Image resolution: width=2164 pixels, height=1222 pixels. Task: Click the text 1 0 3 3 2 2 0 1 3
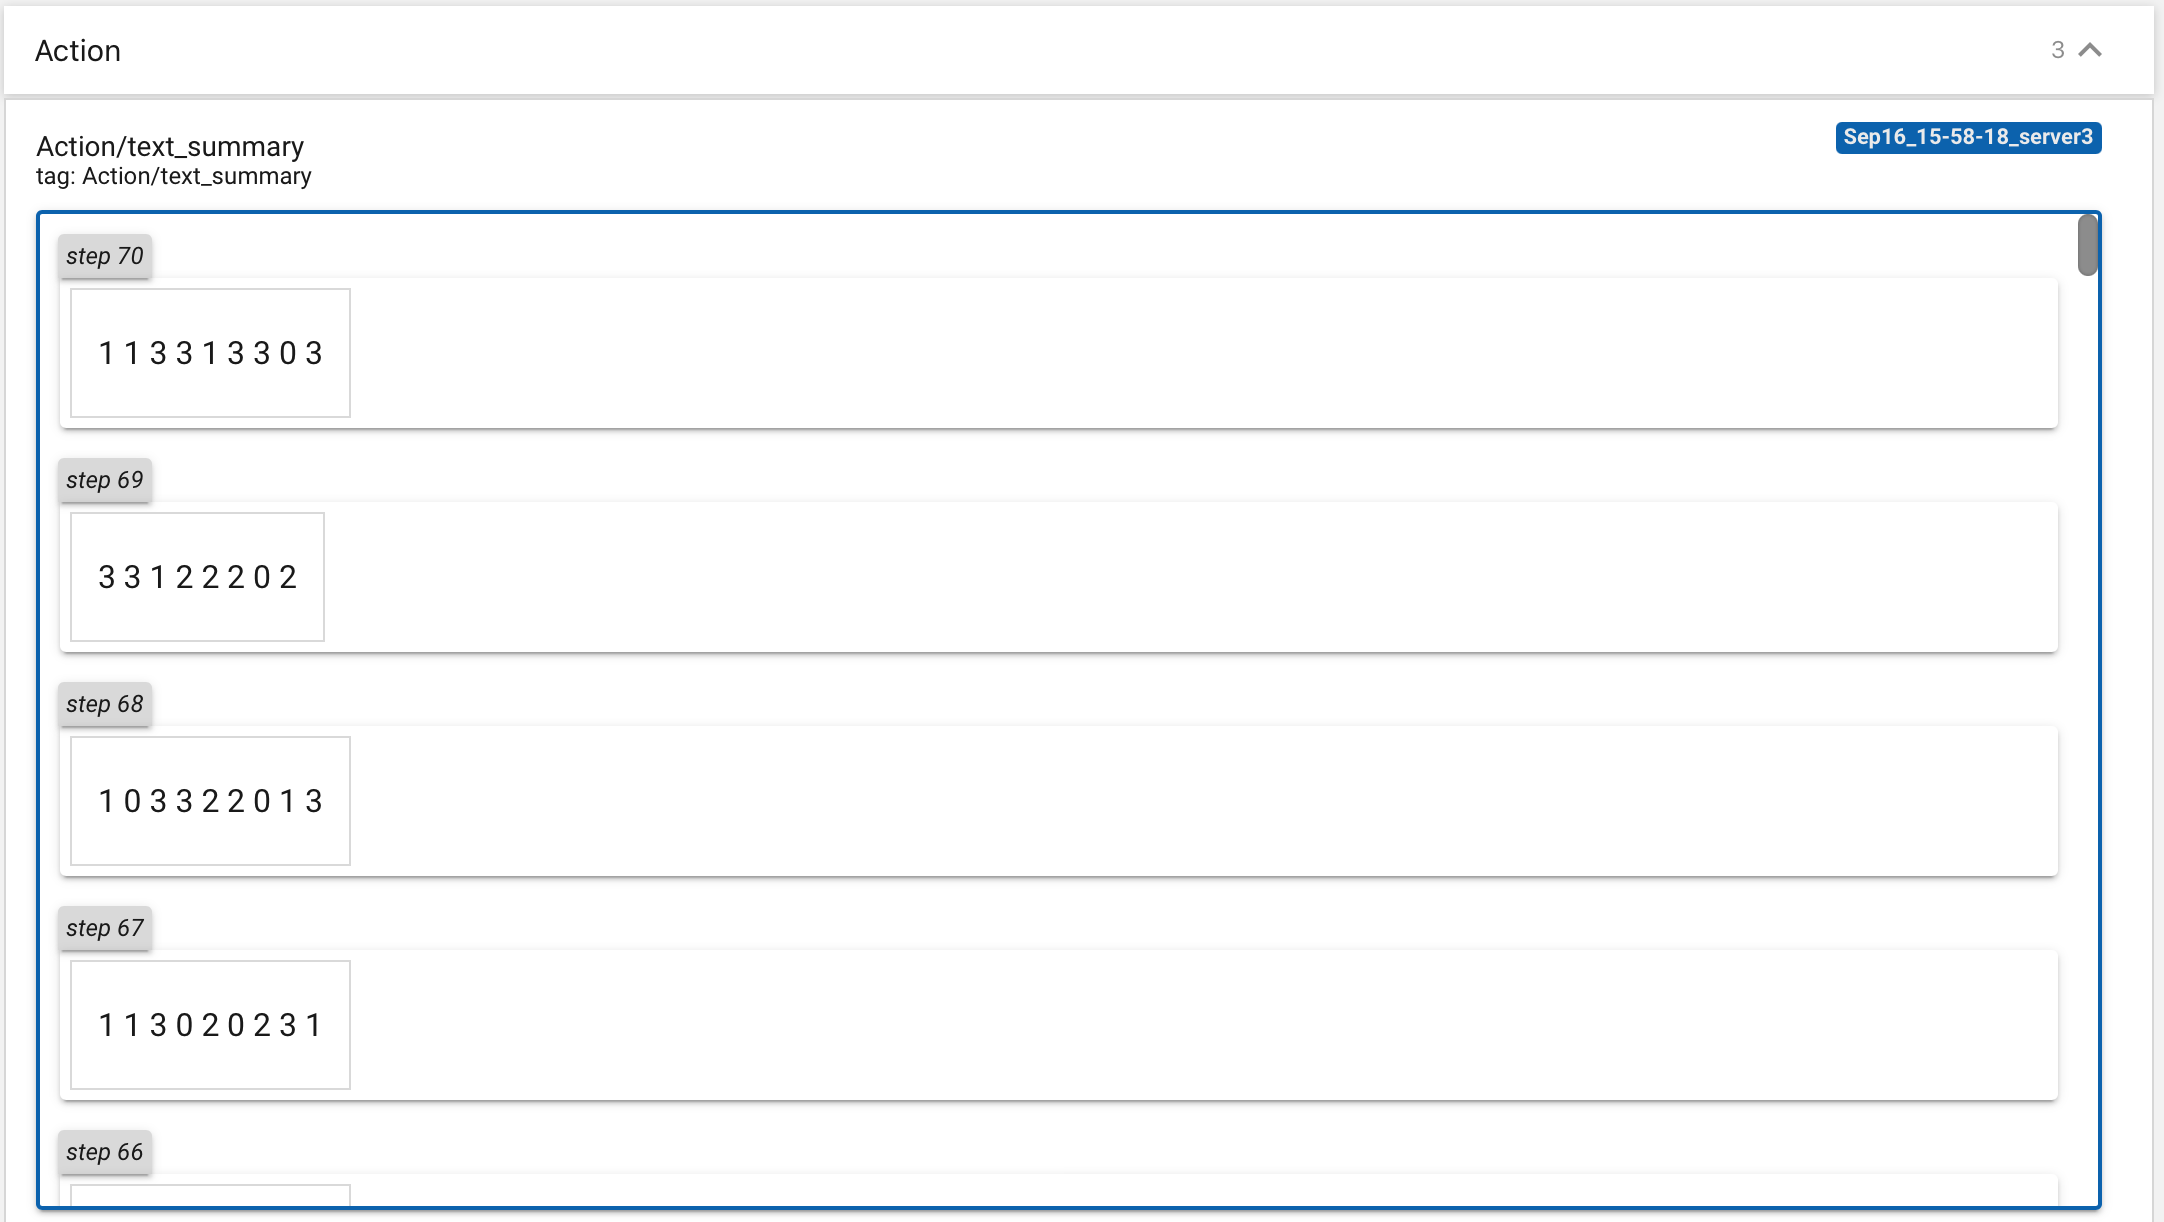pos(210,801)
